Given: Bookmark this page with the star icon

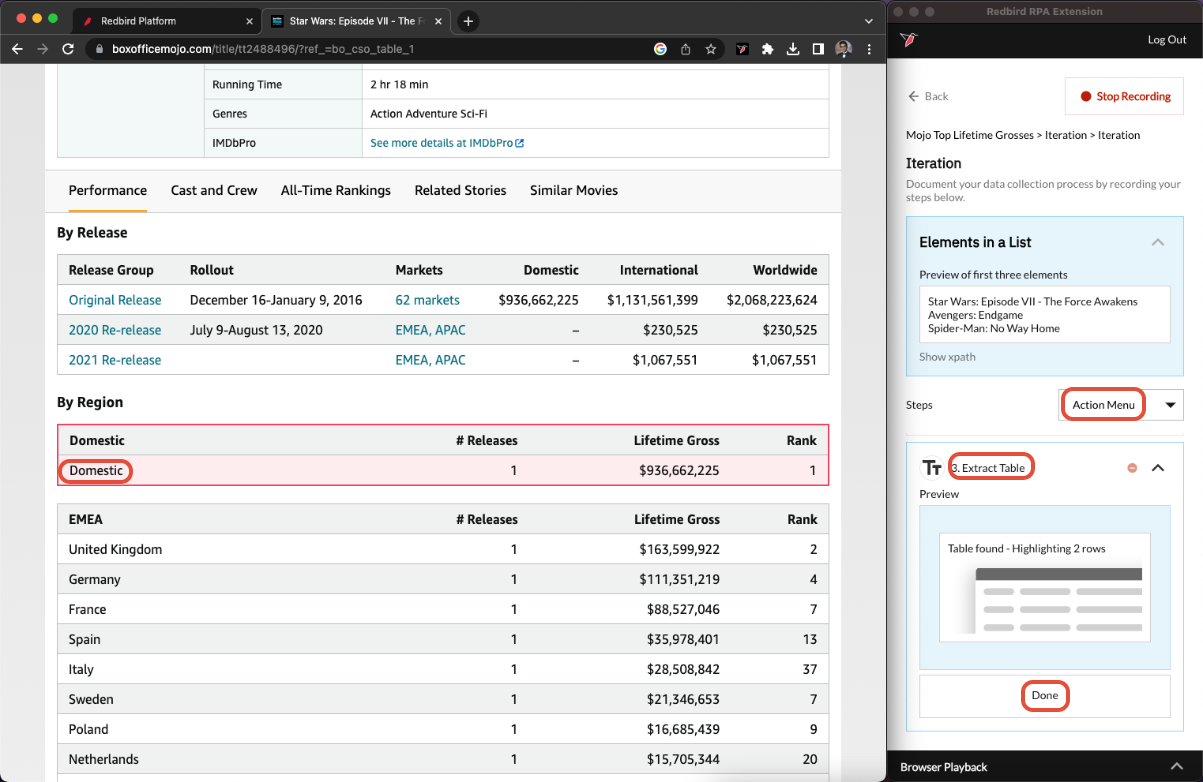Looking at the screenshot, I should pos(711,48).
